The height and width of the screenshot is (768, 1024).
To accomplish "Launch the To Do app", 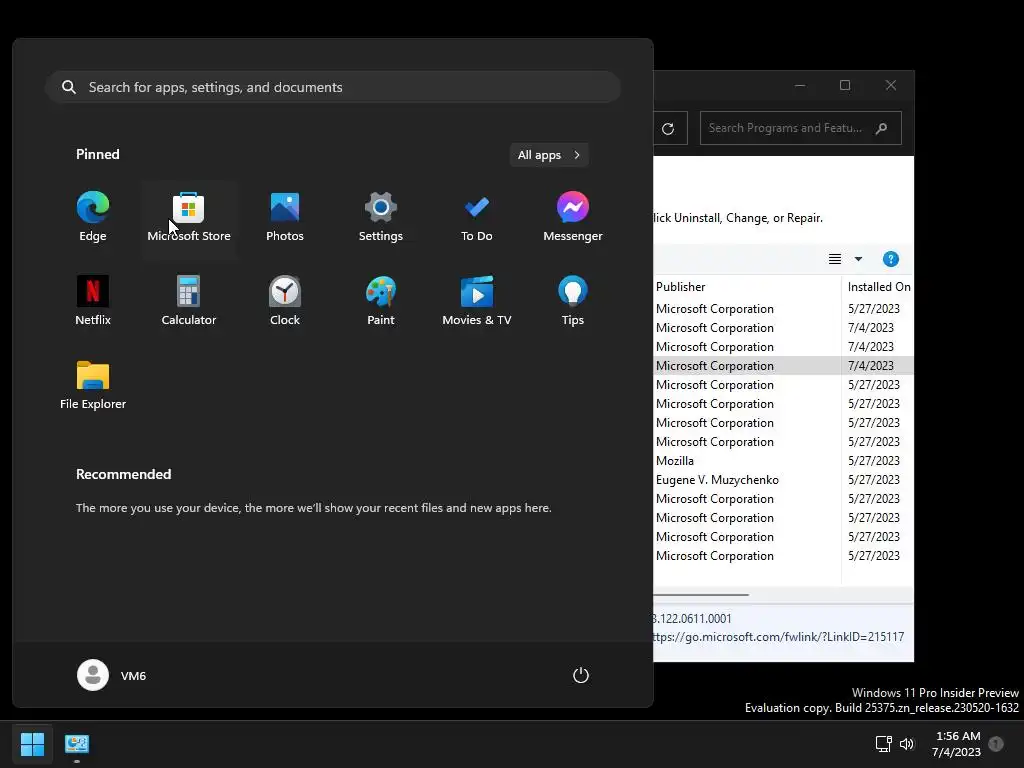I will point(477,217).
